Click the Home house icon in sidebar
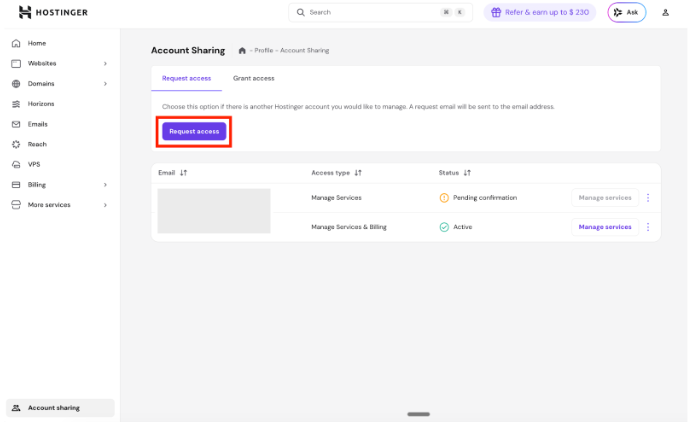 16,43
